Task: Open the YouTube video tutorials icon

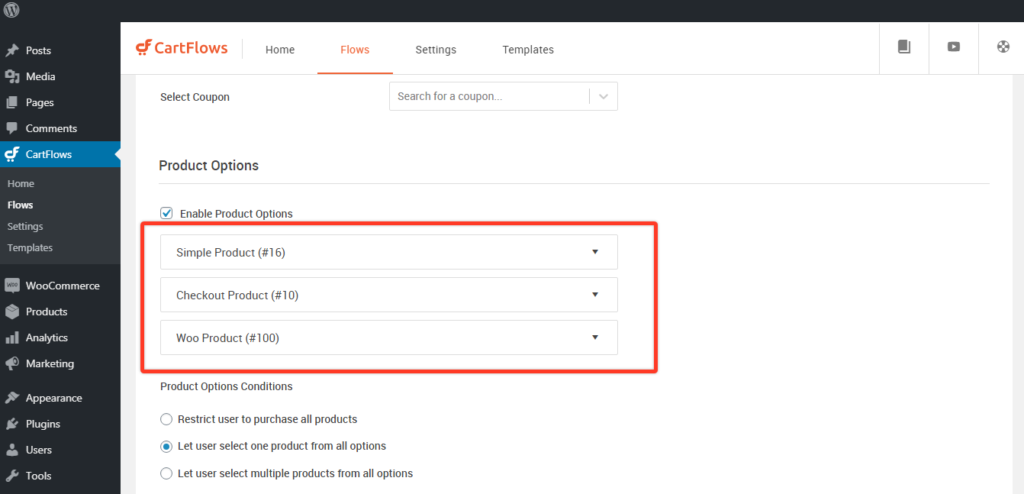Action: point(953,47)
